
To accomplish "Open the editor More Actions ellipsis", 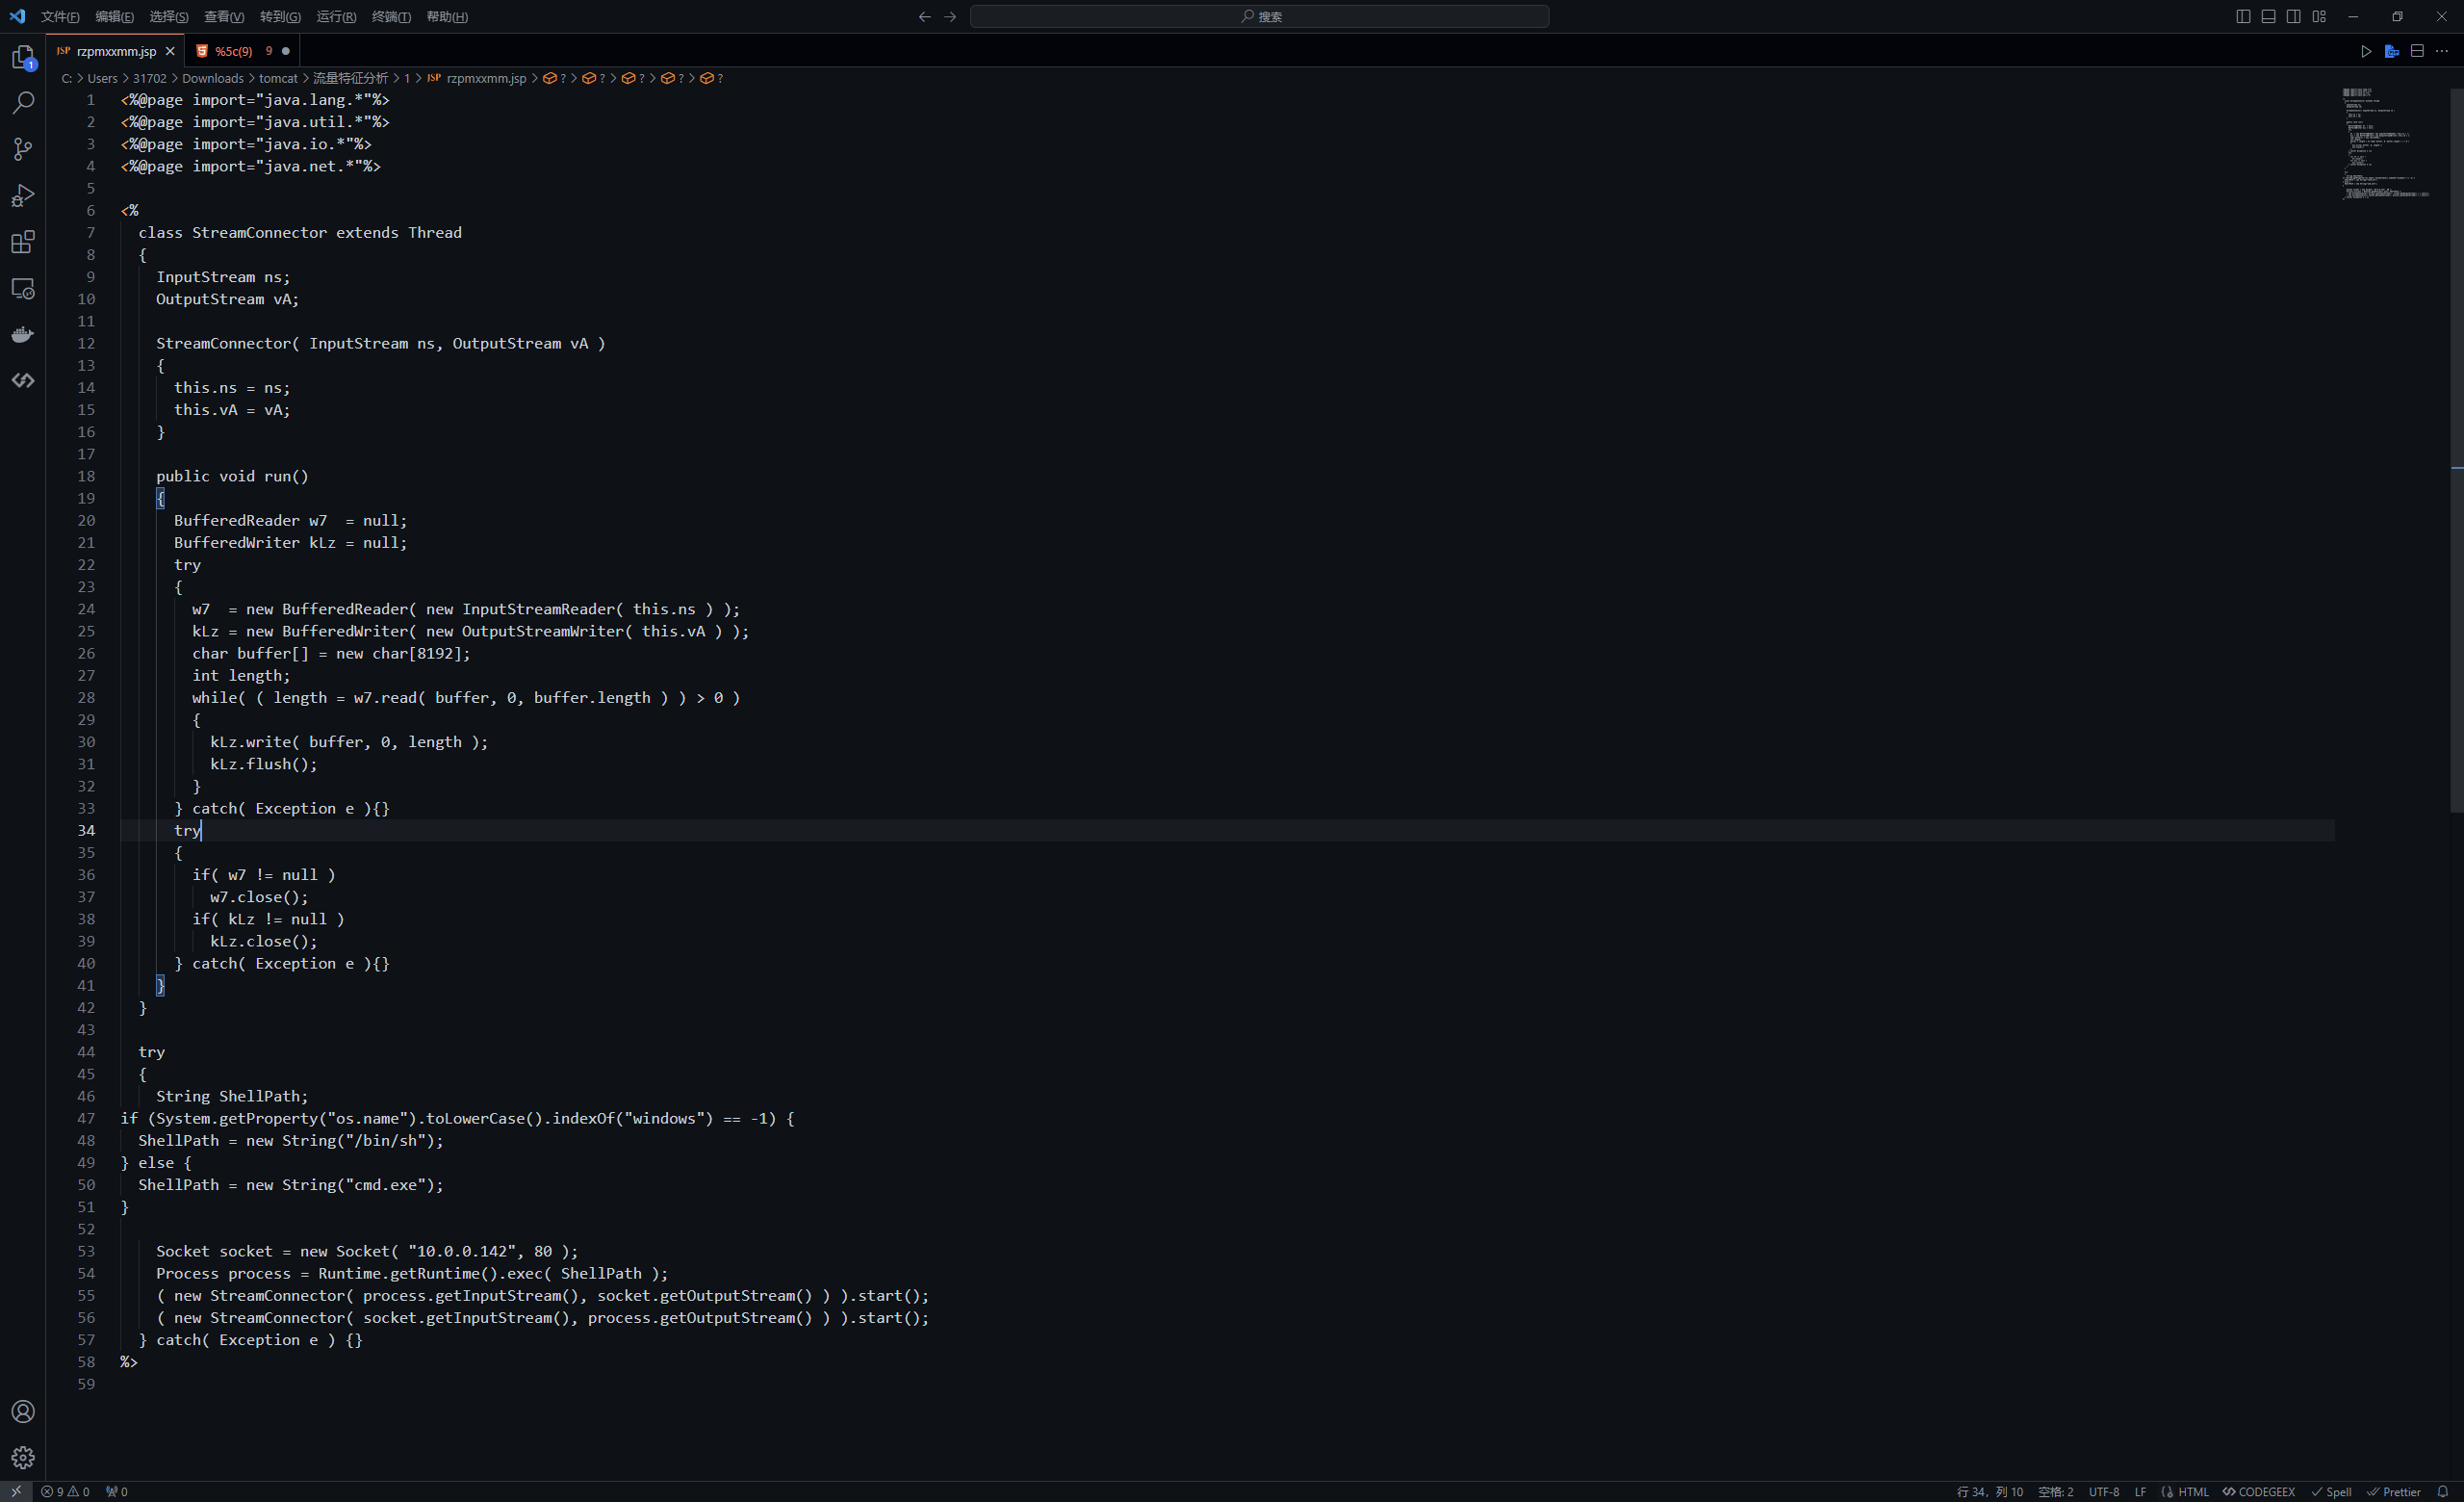I will [2442, 51].
